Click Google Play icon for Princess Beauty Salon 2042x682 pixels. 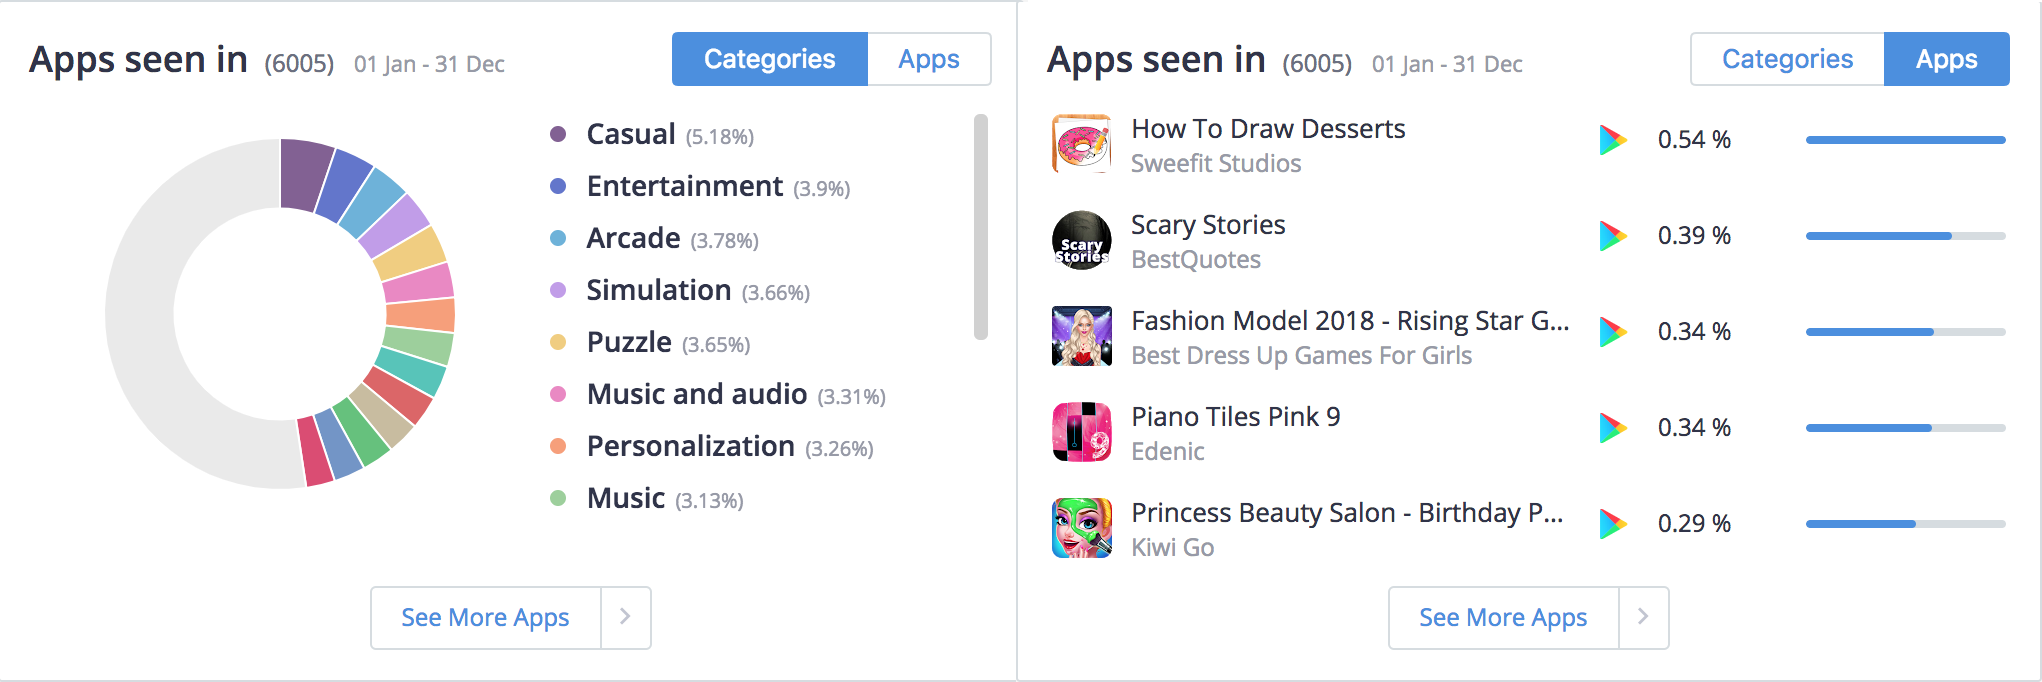click(1613, 524)
